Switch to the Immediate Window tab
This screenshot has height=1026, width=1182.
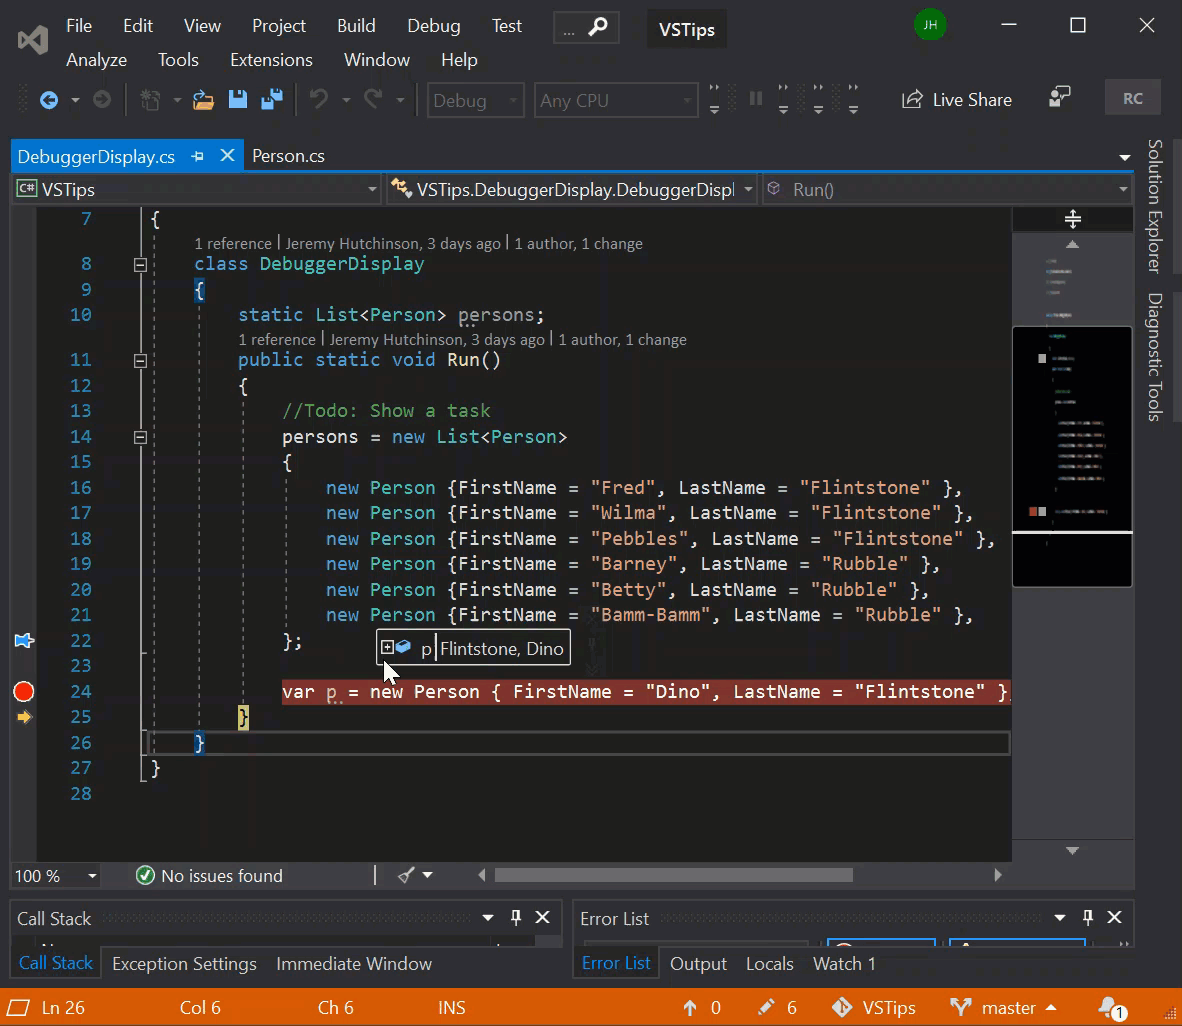point(354,963)
